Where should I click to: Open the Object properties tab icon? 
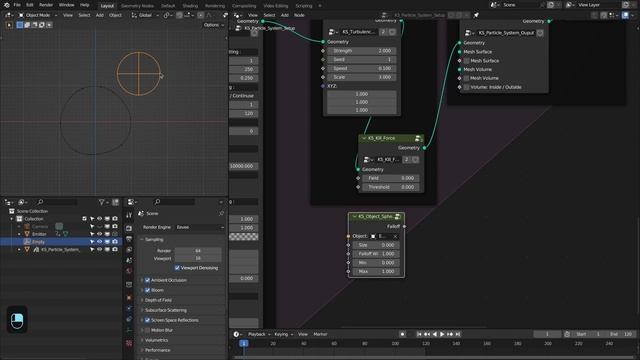pos(129,298)
